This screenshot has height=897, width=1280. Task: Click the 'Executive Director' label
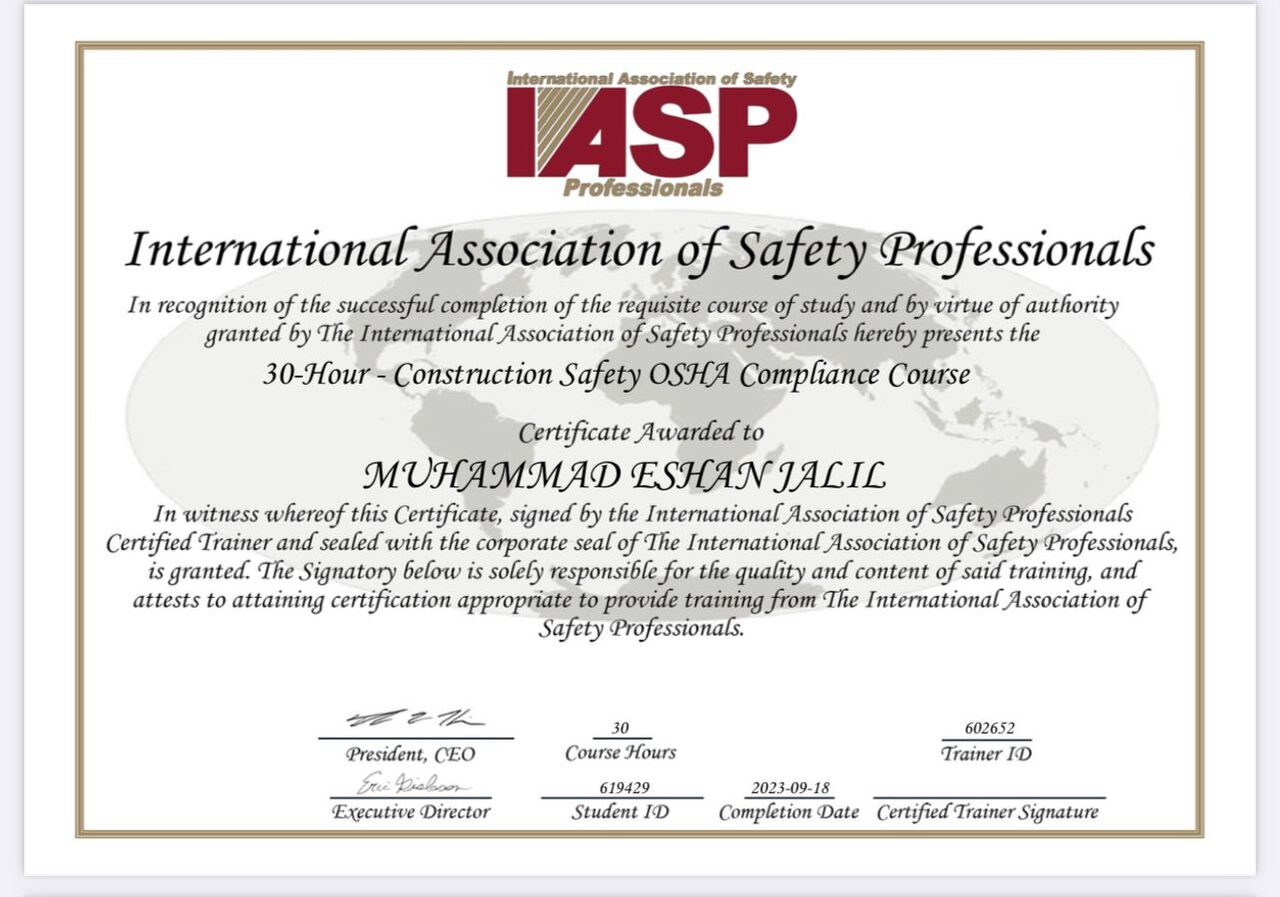point(411,812)
